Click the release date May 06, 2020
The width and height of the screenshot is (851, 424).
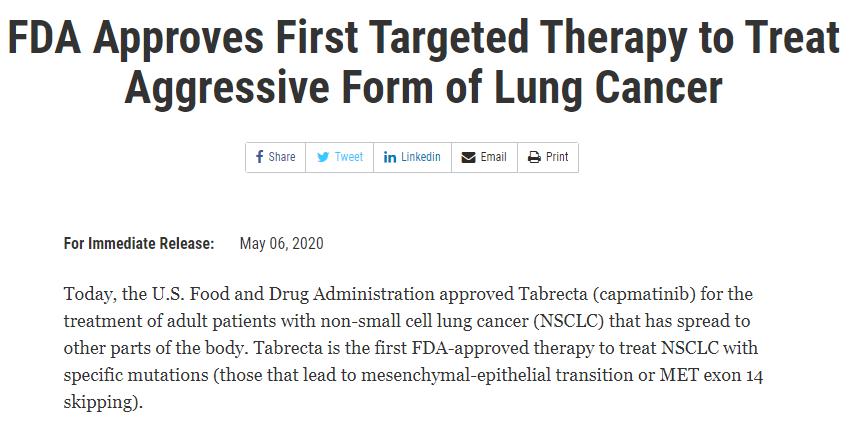[282, 243]
